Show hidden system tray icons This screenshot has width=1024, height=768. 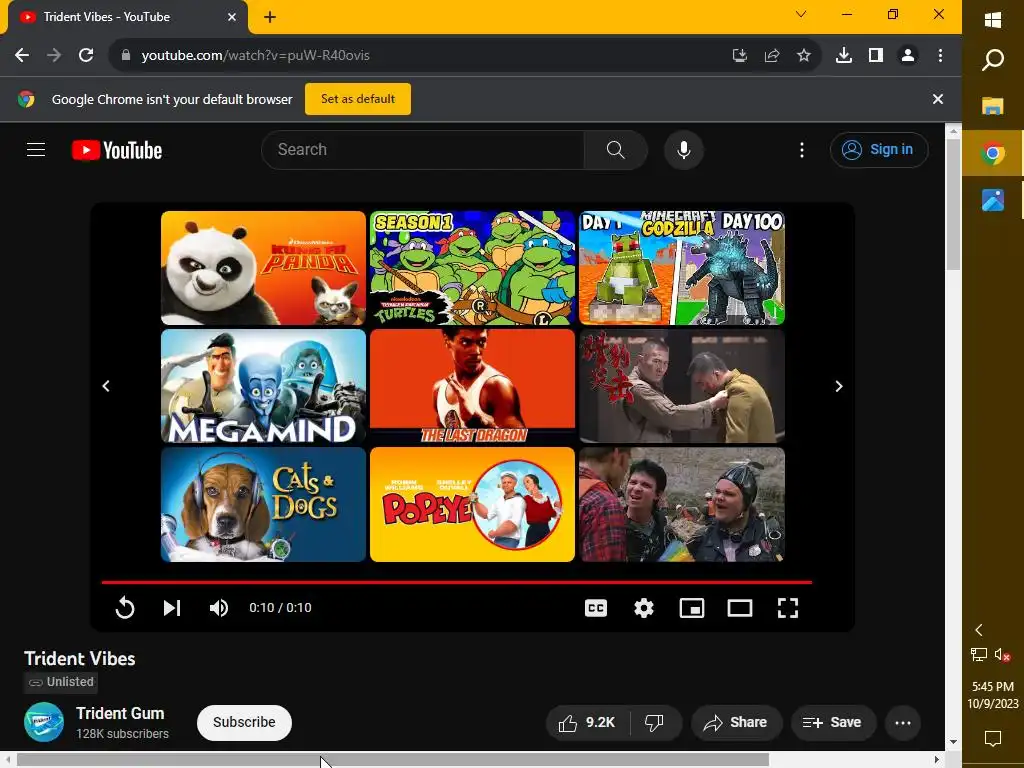click(978, 630)
